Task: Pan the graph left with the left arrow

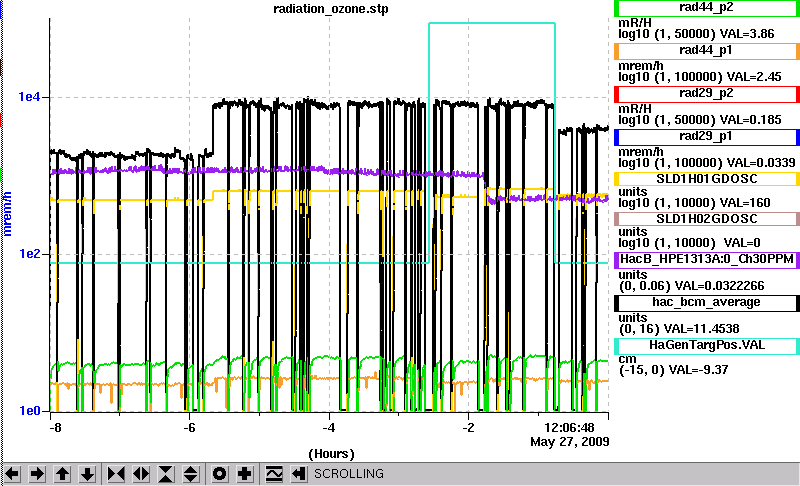Action: point(12,474)
